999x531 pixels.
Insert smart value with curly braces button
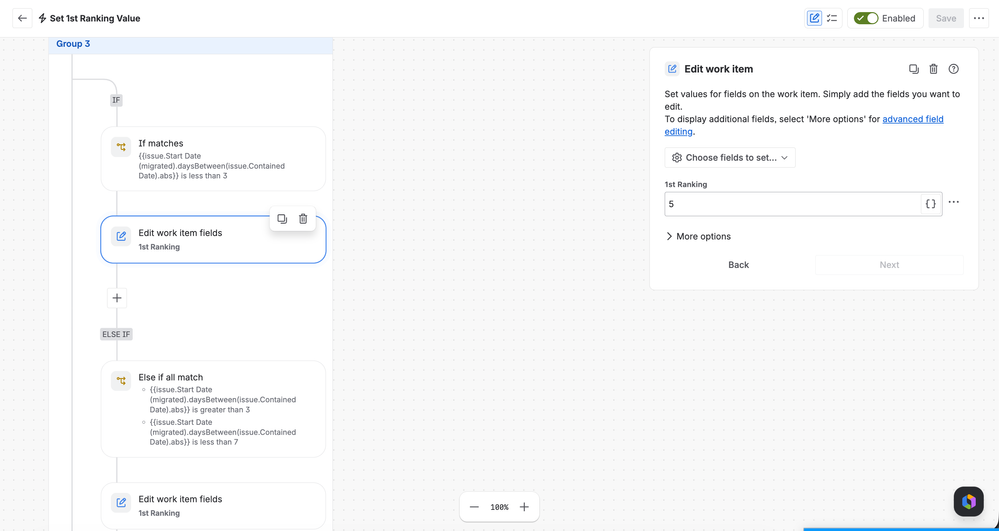point(931,204)
